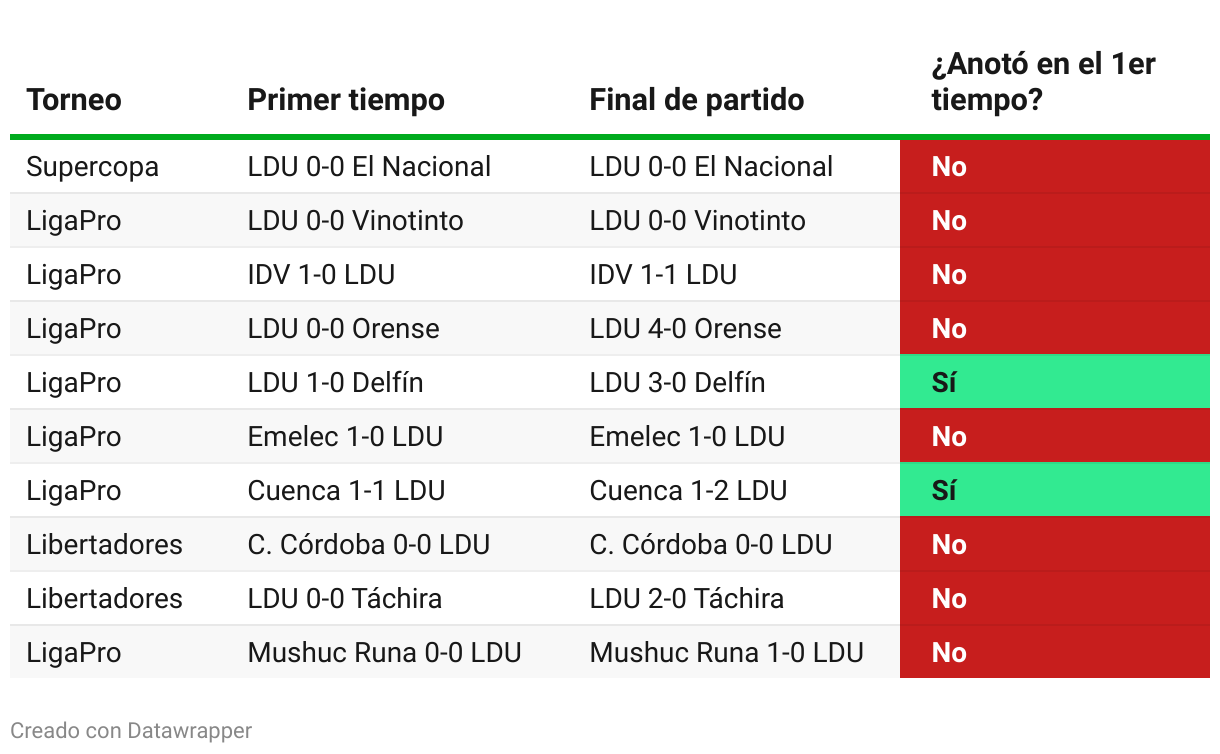Click the Torneo column header

(74, 100)
